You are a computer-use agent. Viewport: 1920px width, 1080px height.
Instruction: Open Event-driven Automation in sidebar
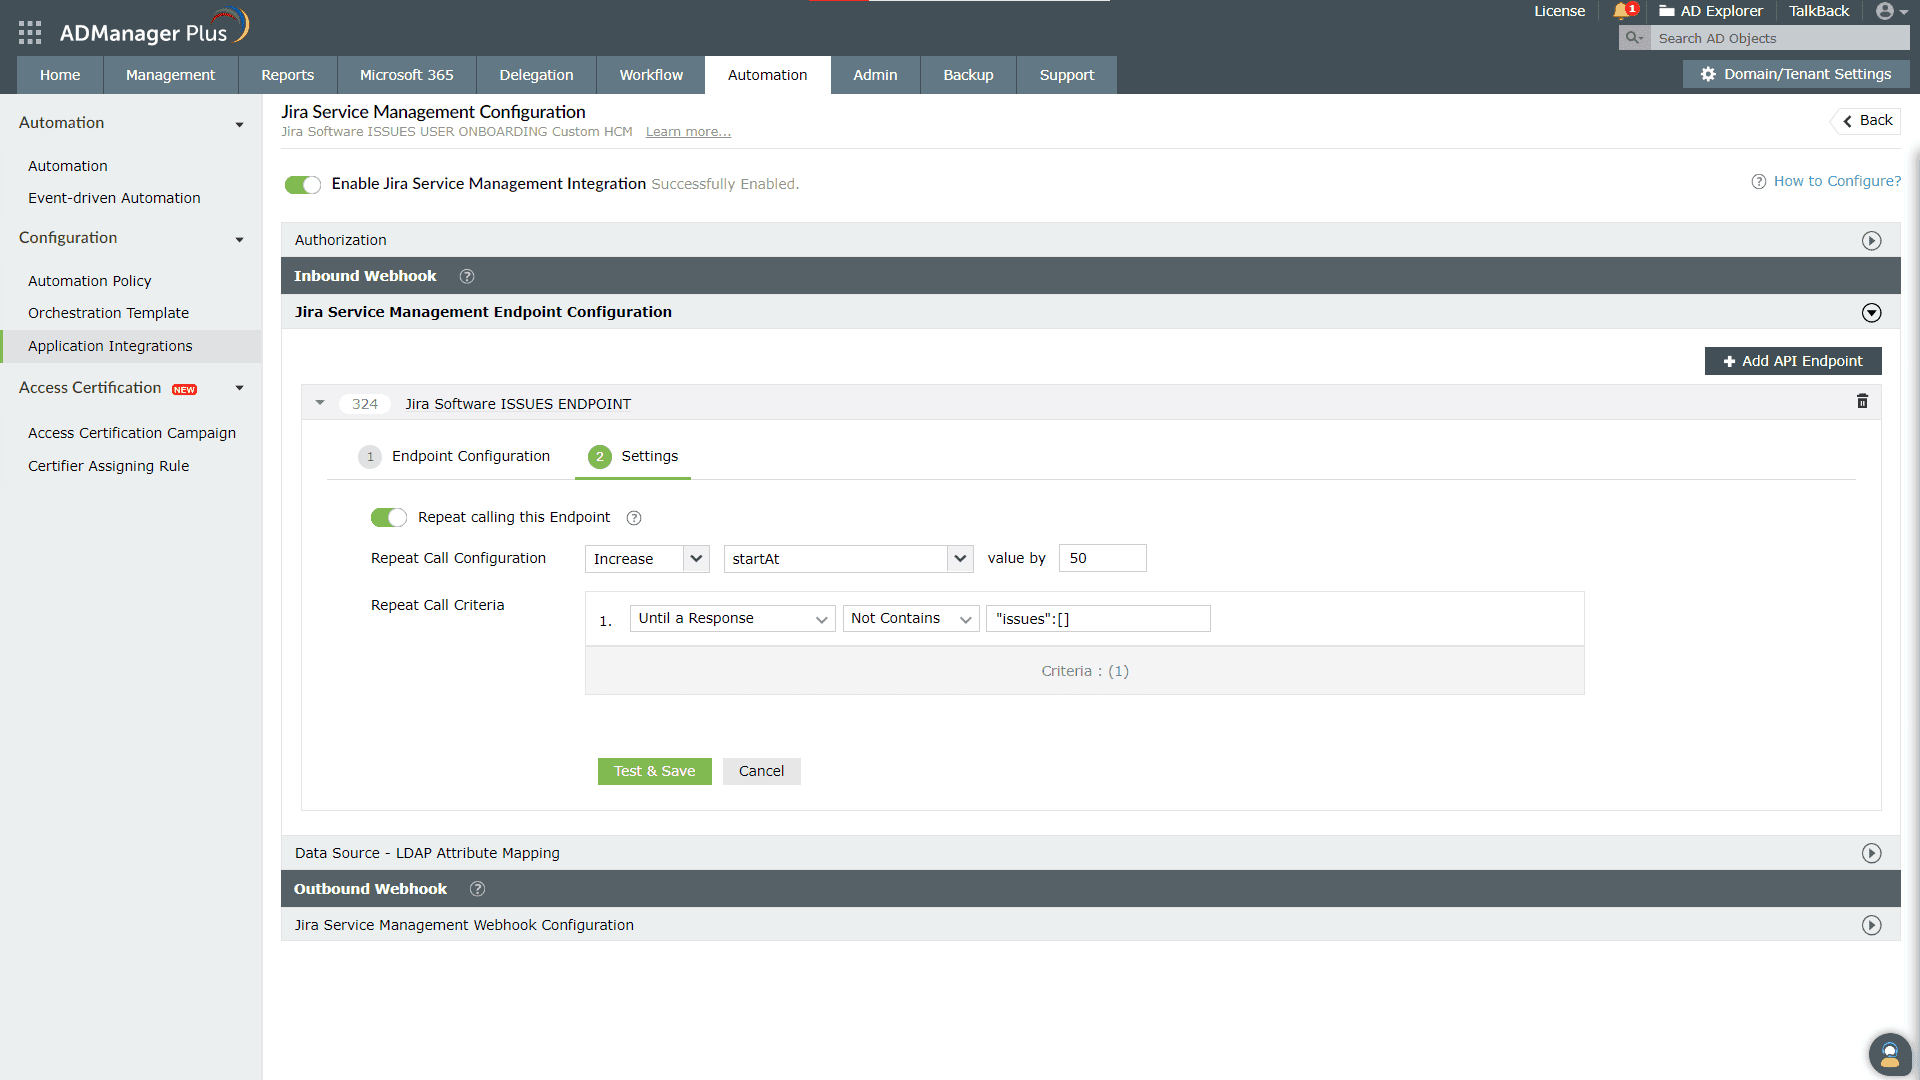coord(114,198)
